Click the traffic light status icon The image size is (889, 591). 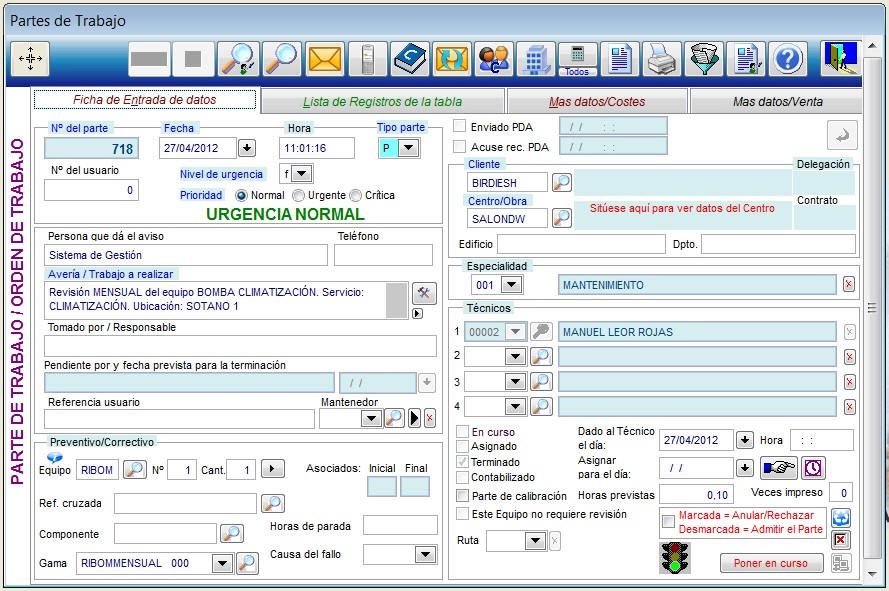(x=675, y=557)
